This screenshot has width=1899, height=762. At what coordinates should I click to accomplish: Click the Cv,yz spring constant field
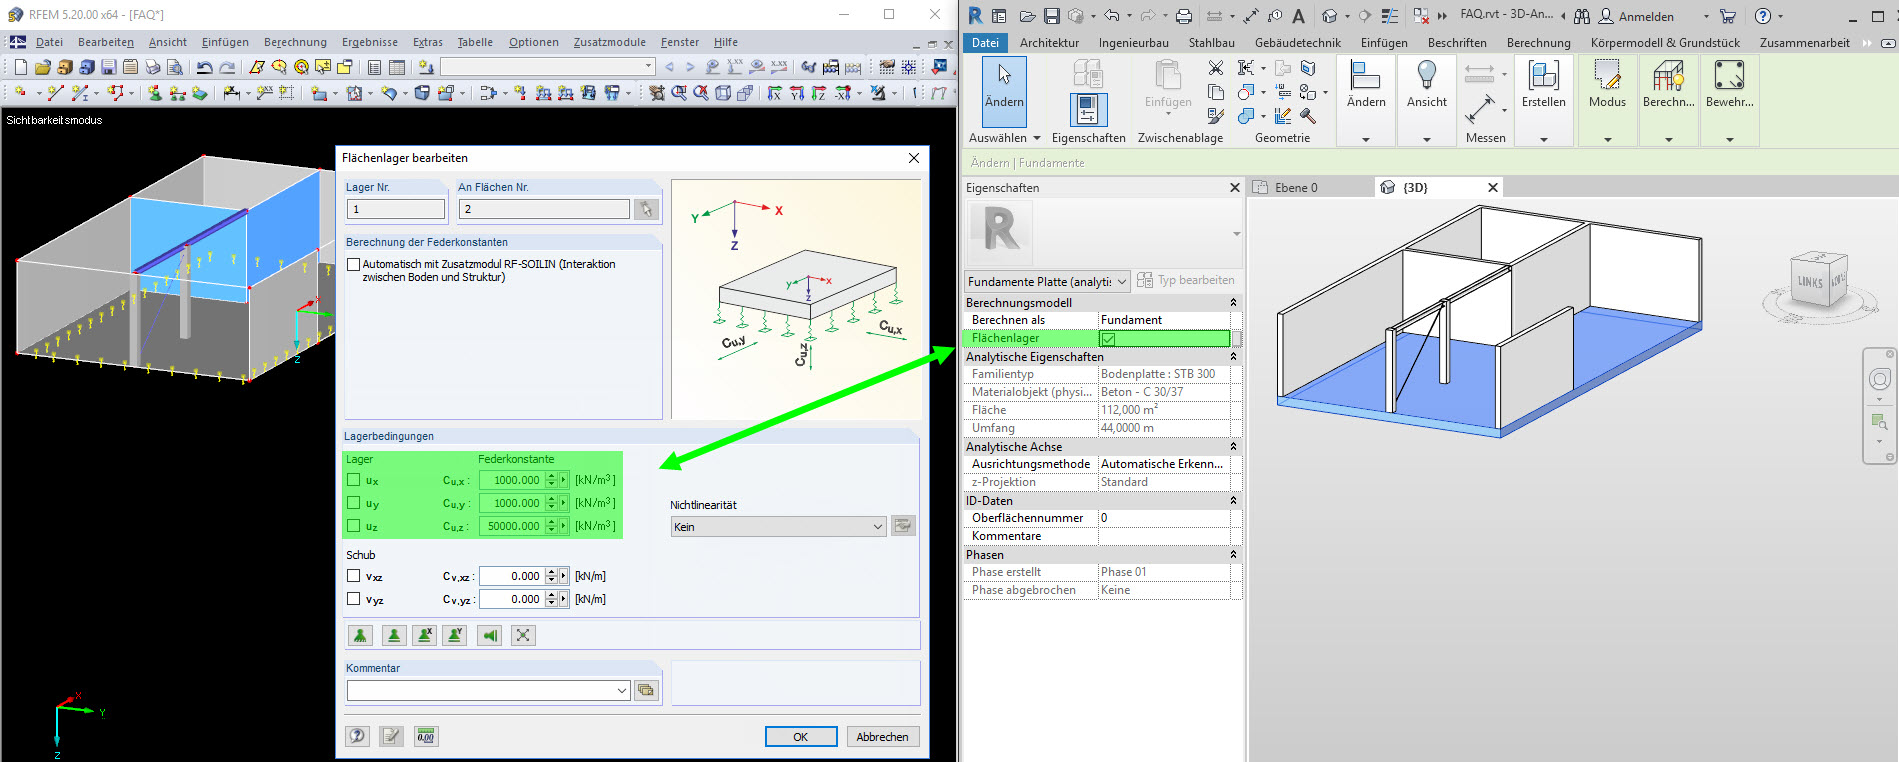(x=511, y=599)
